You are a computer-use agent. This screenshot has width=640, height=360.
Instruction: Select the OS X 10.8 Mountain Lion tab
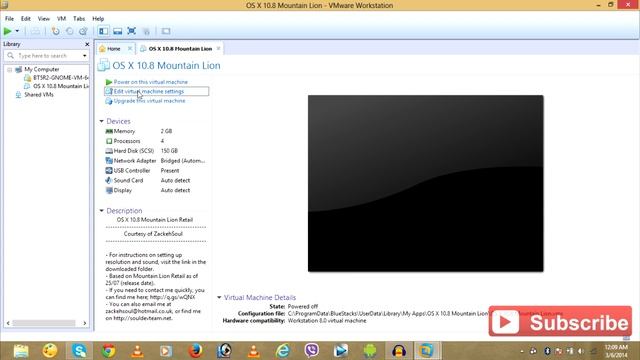point(180,49)
